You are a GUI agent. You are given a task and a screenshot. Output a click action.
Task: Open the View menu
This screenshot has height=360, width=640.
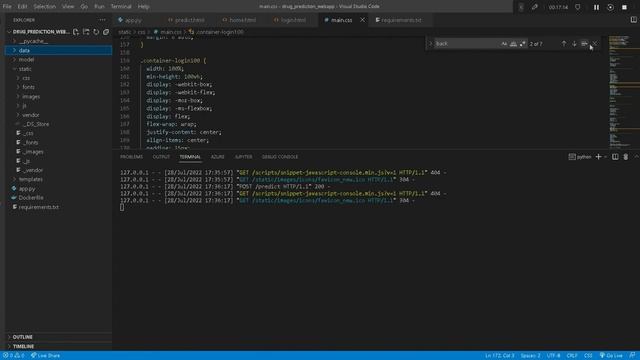click(68, 7)
